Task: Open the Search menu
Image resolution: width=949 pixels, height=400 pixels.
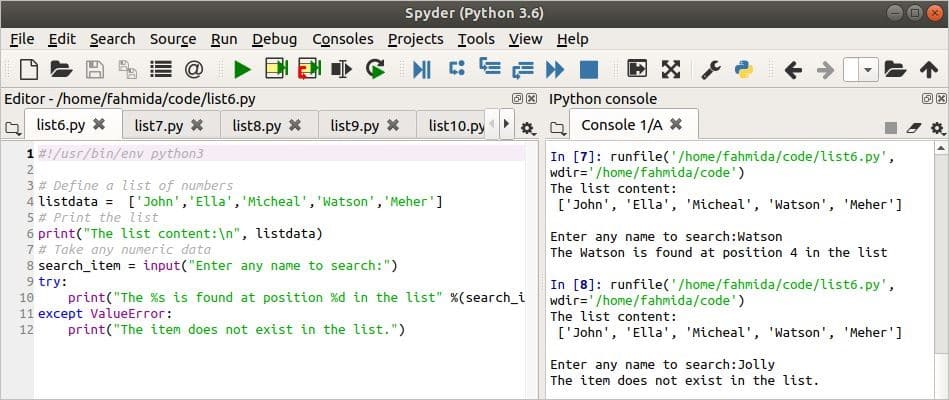Action: click(x=112, y=39)
